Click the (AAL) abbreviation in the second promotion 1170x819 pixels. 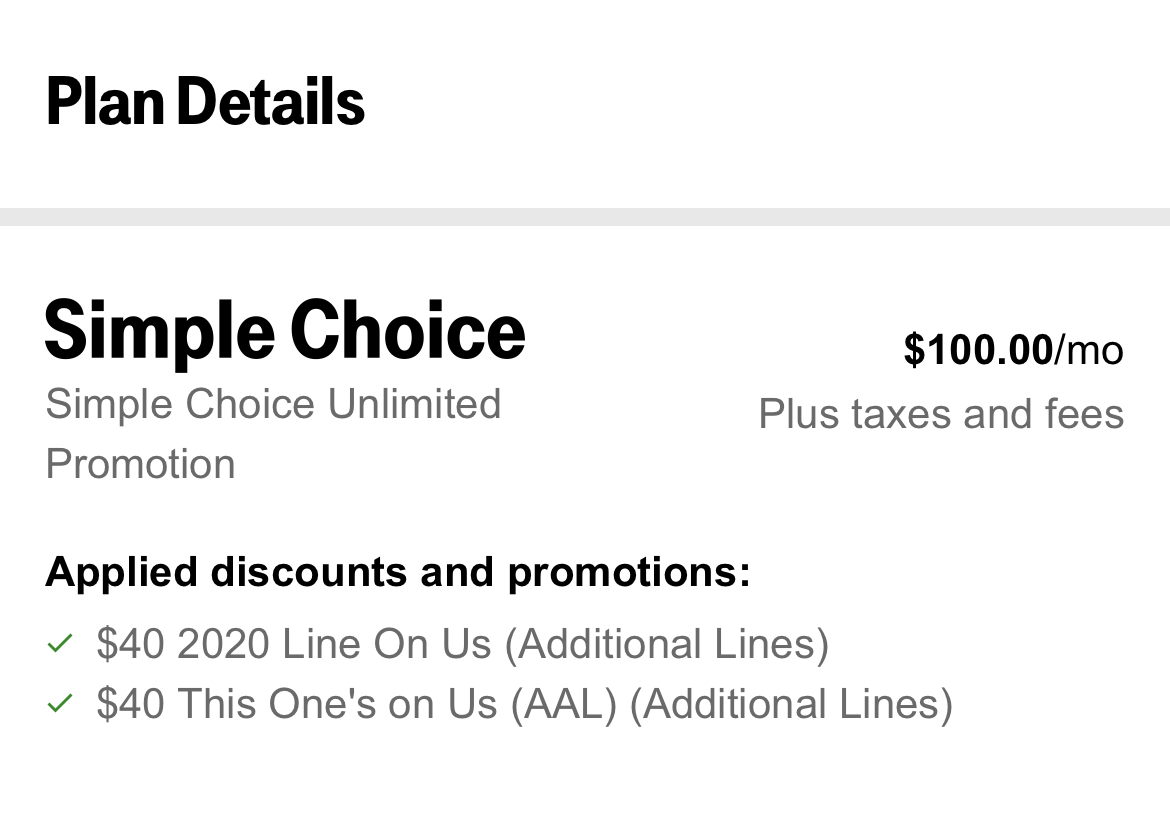point(564,703)
